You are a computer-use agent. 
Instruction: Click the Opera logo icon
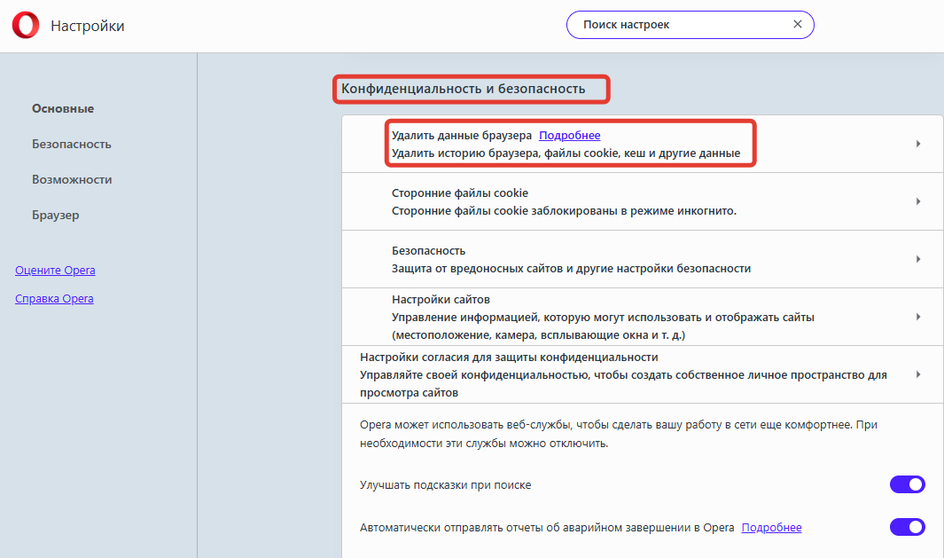(x=25, y=26)
